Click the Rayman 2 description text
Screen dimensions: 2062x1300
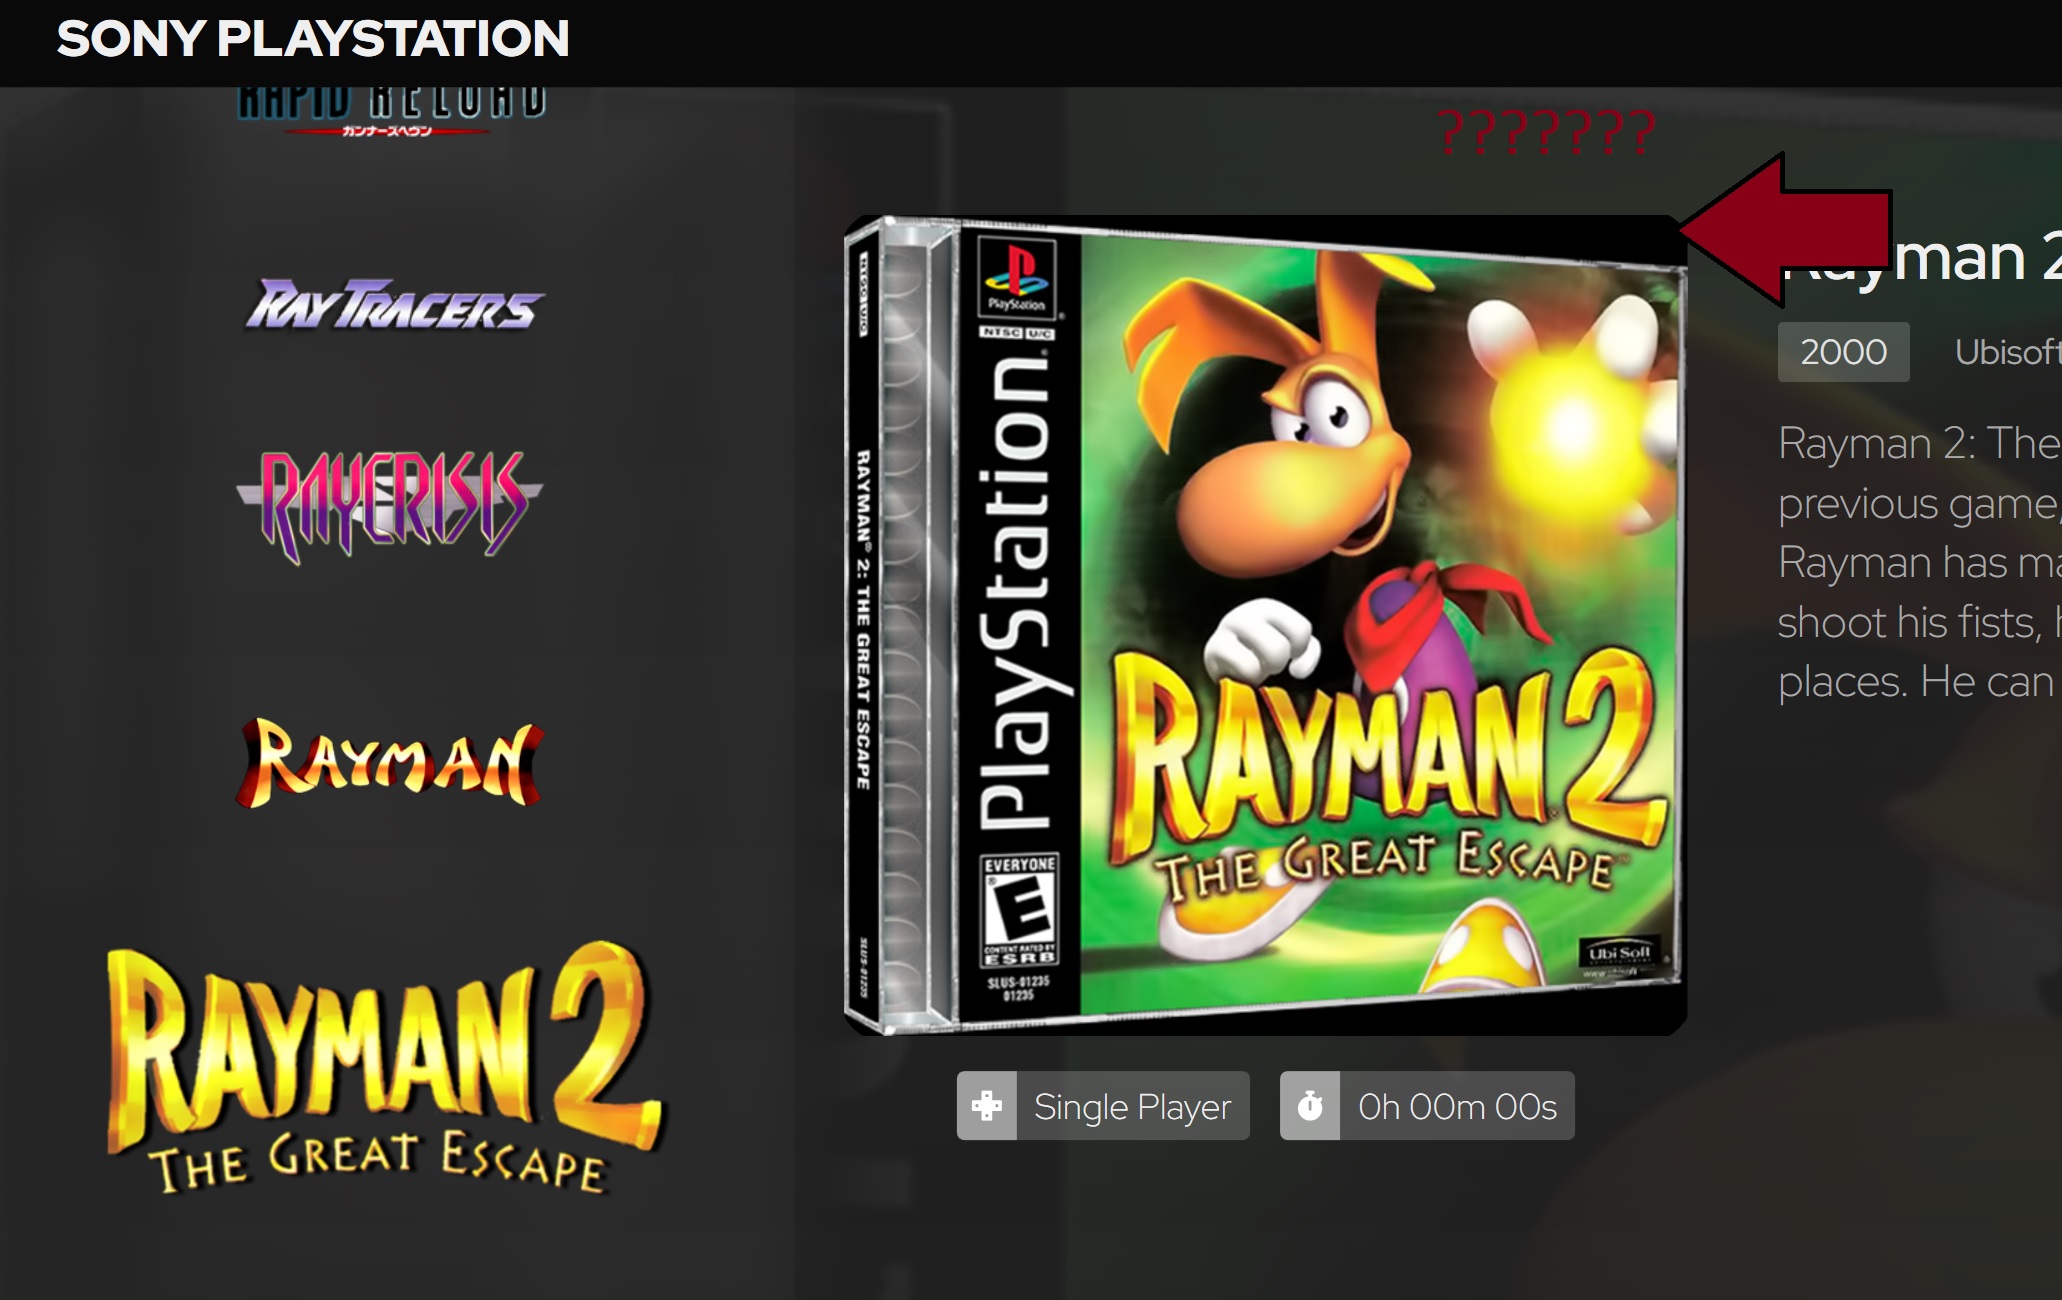[1920, 562]
